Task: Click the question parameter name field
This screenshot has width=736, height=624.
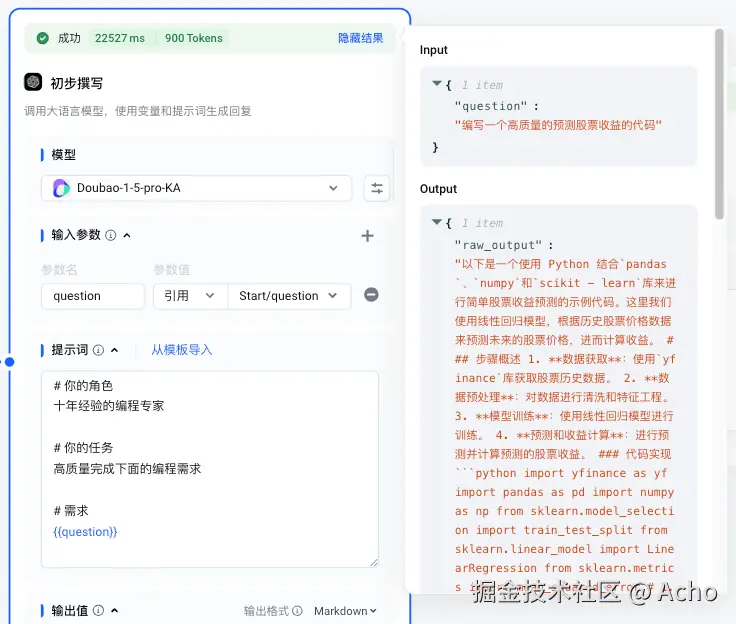Action: (93, 296)
